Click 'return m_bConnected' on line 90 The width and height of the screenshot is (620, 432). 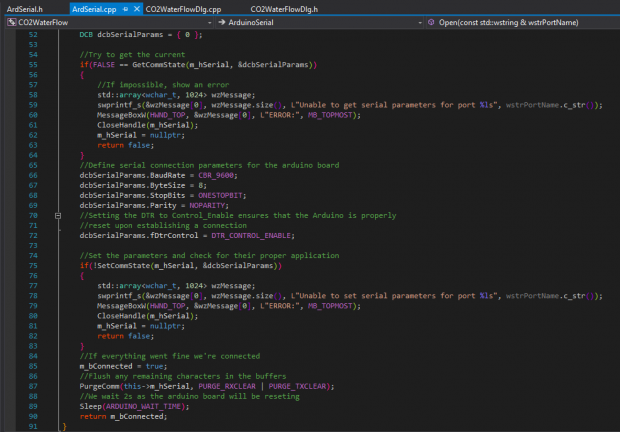[x=123, y=416]
